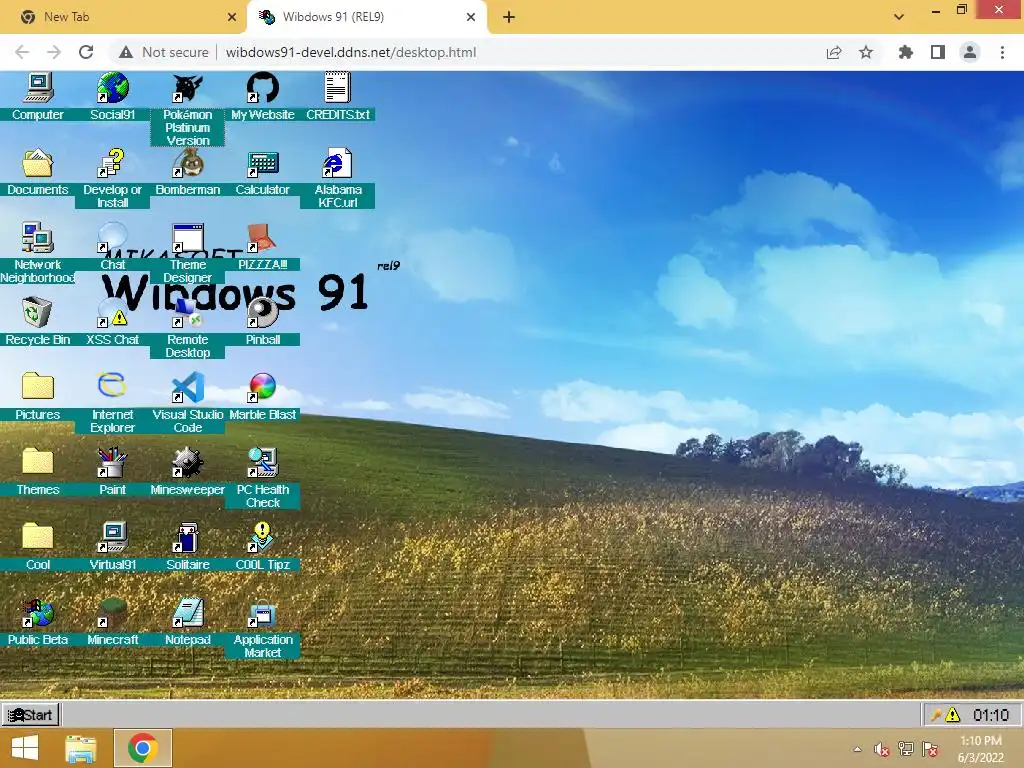The width and height of the screenshot is (1024, 768).
Task: Click the browser forward arrow
Action: coord(54,52)
